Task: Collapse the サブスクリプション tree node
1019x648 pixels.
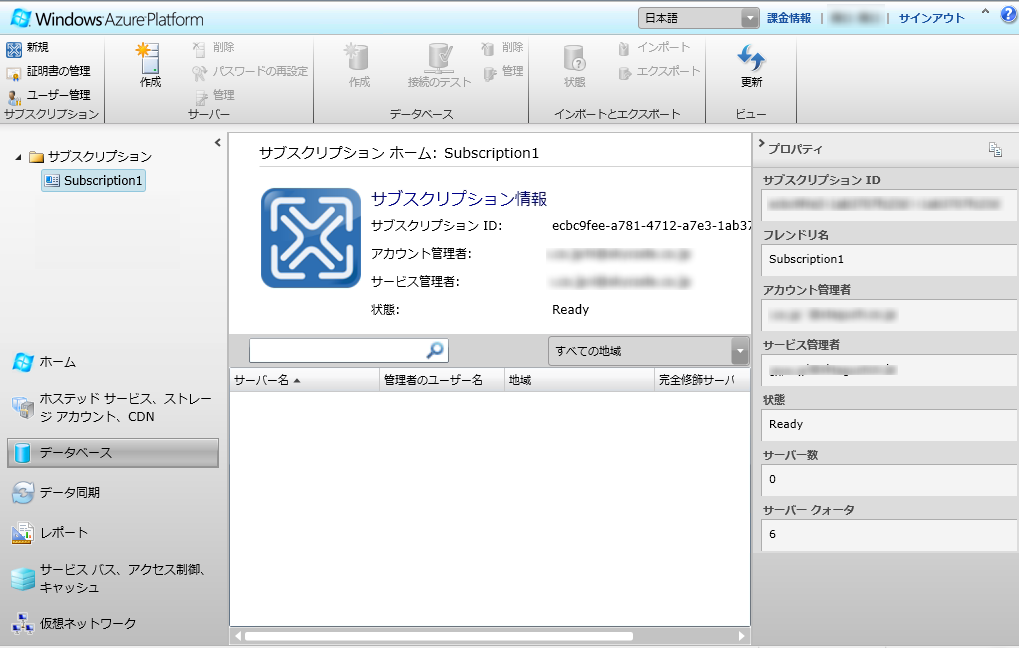Action: coord(18,157)
